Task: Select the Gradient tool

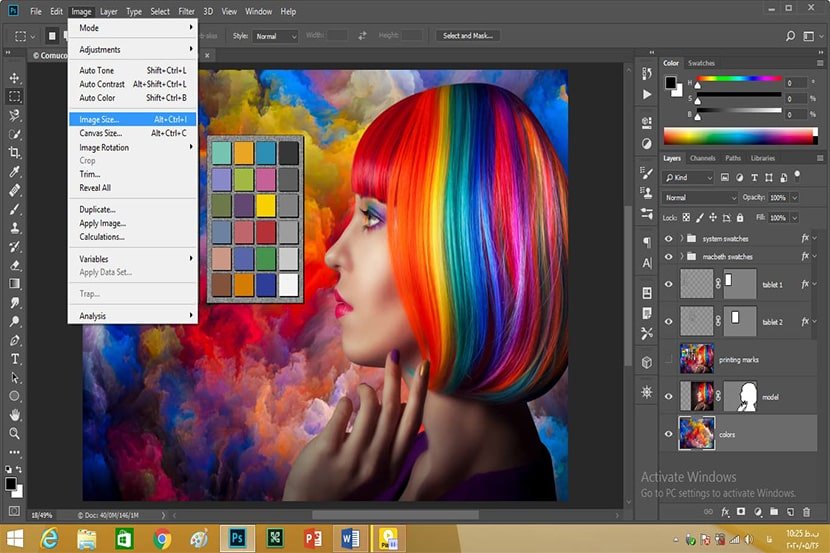Action: click(x=14, y=284)
